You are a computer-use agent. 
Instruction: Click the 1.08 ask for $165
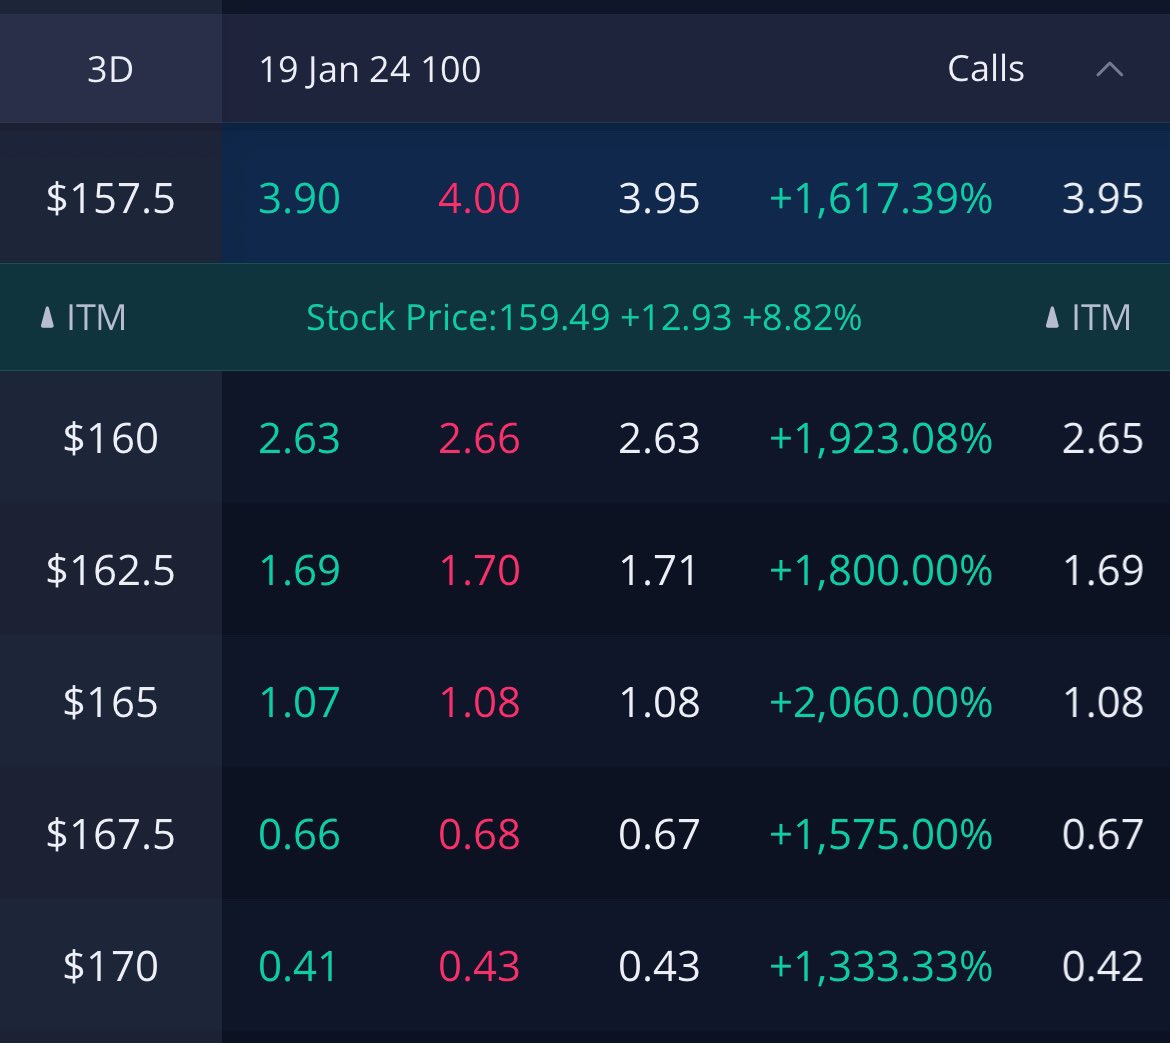click(x=479, y=702)
